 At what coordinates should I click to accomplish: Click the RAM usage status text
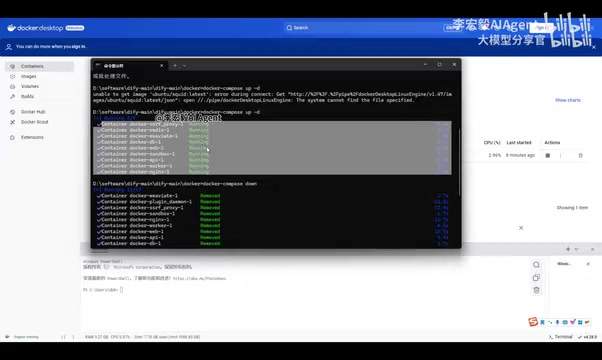click(96, 337)
